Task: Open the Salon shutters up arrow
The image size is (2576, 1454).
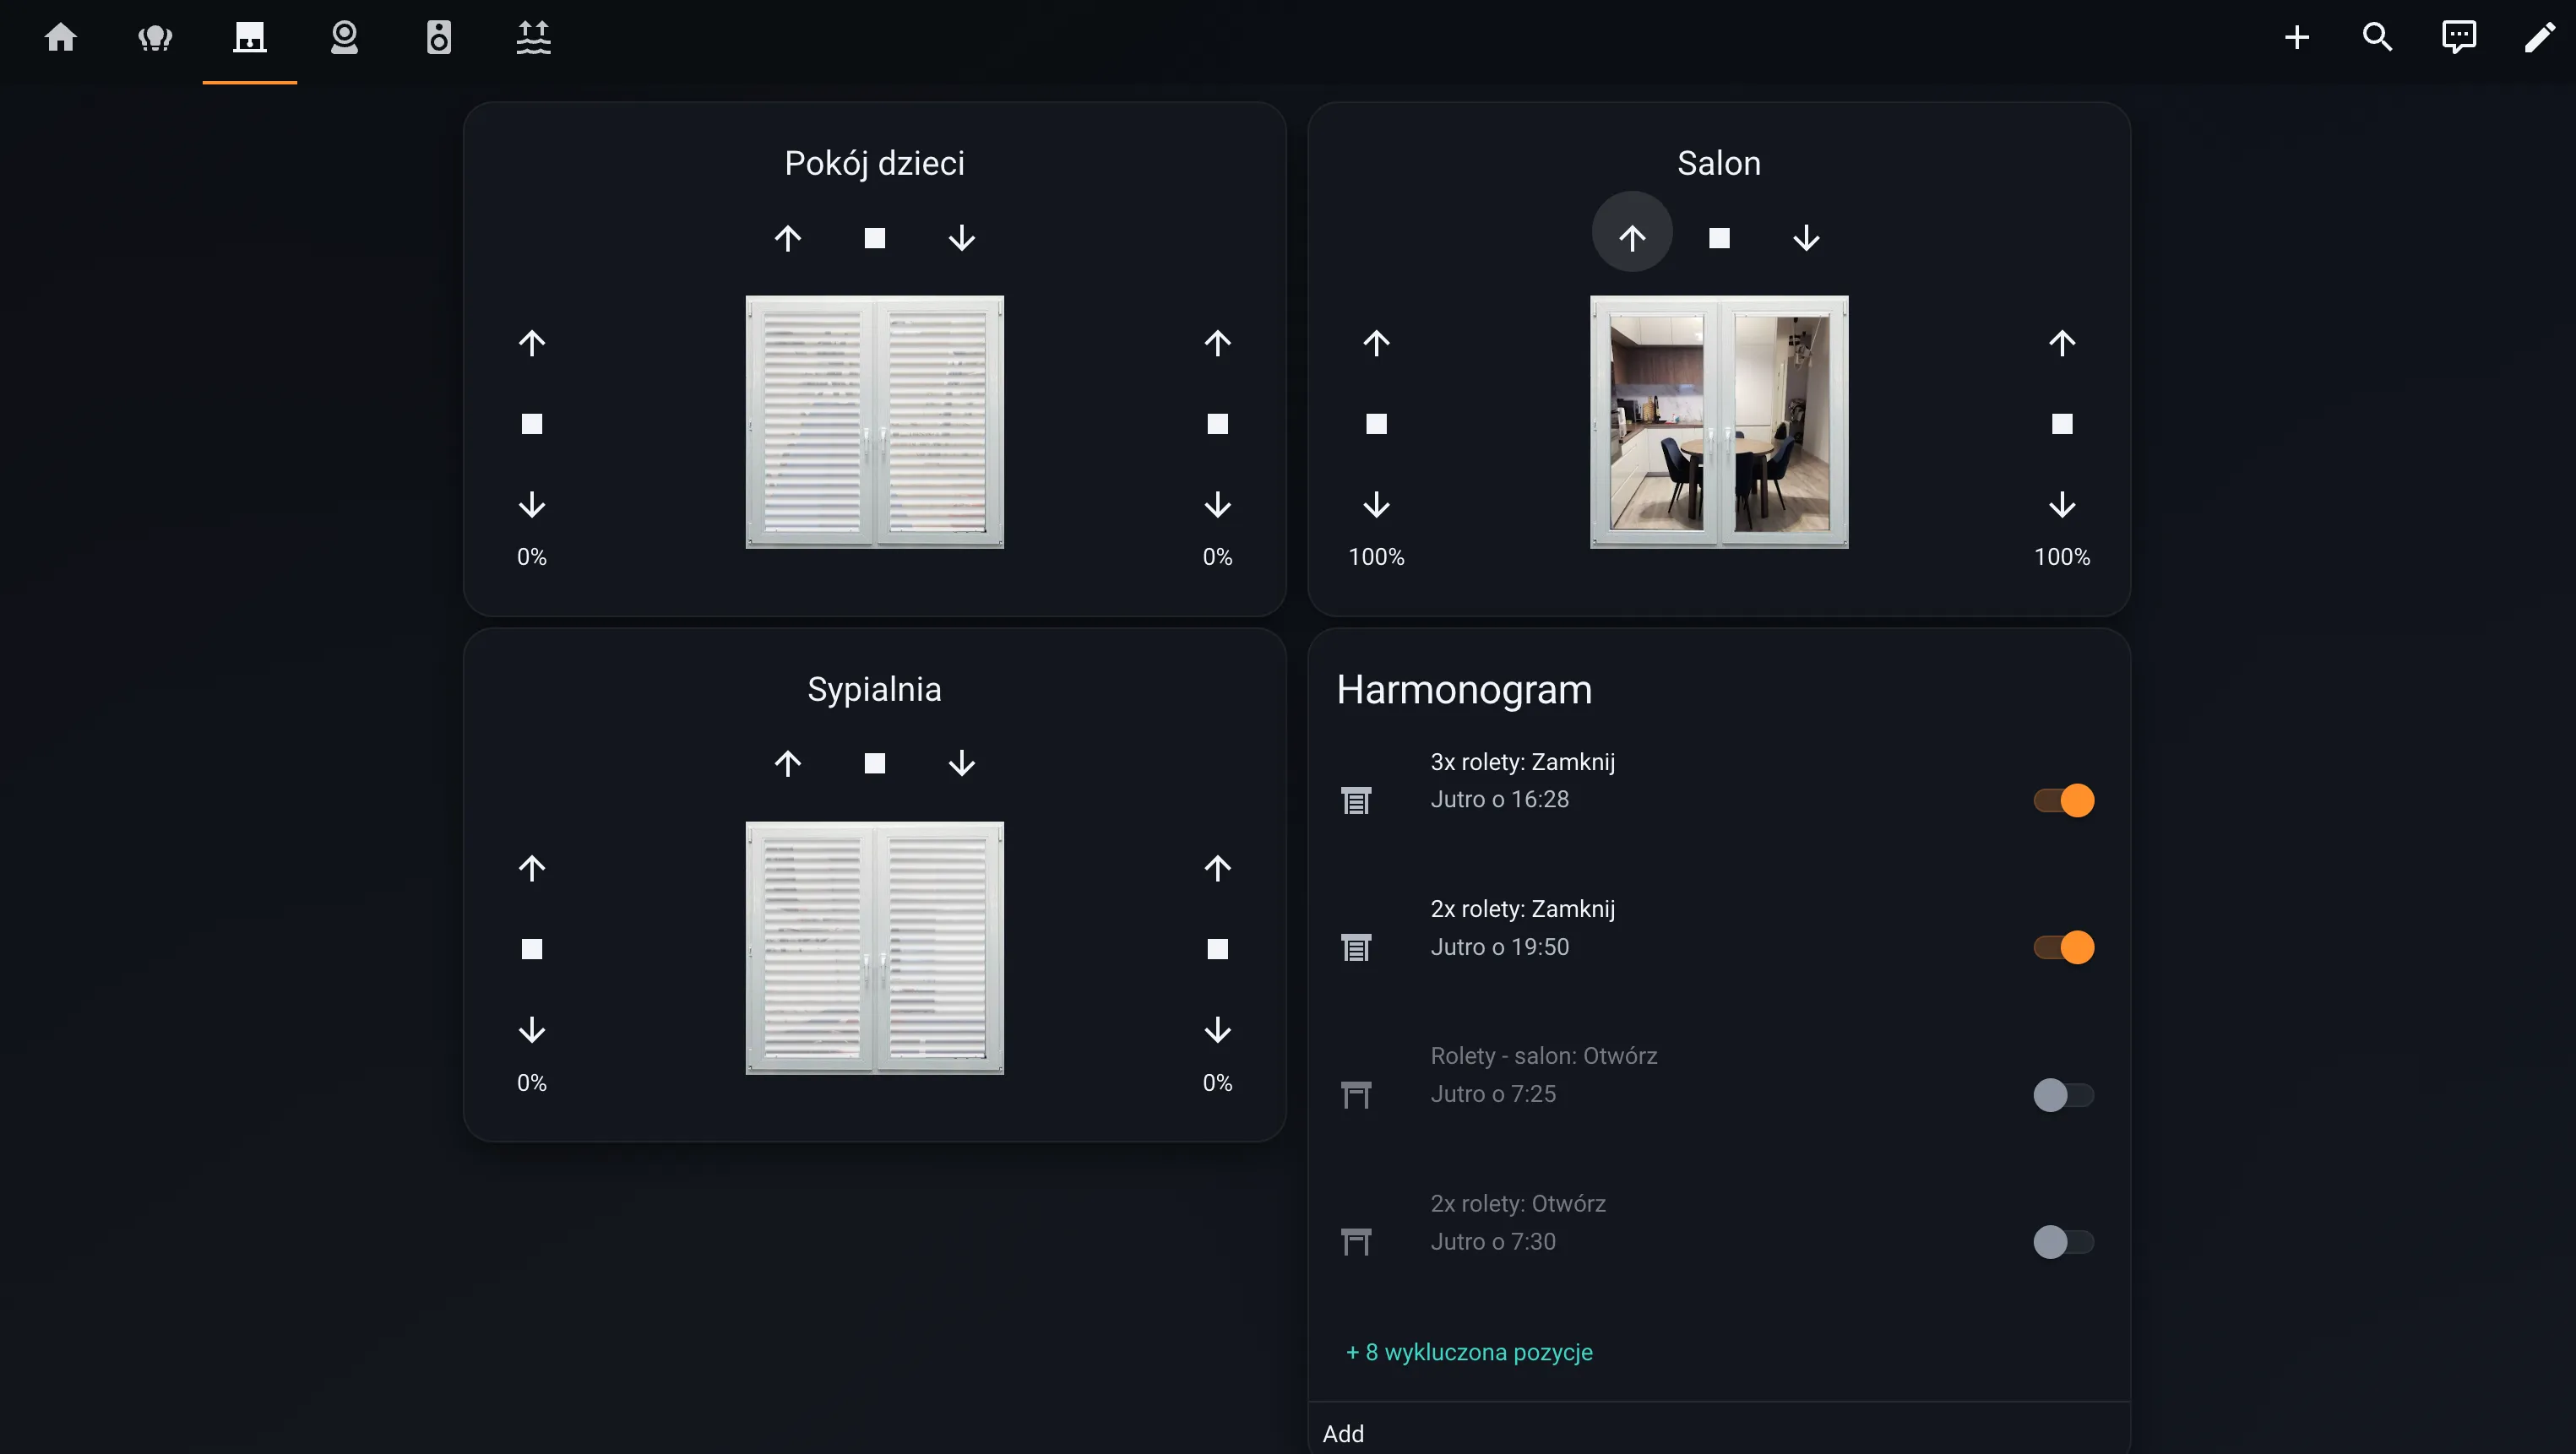Action: coord(1631,237)
